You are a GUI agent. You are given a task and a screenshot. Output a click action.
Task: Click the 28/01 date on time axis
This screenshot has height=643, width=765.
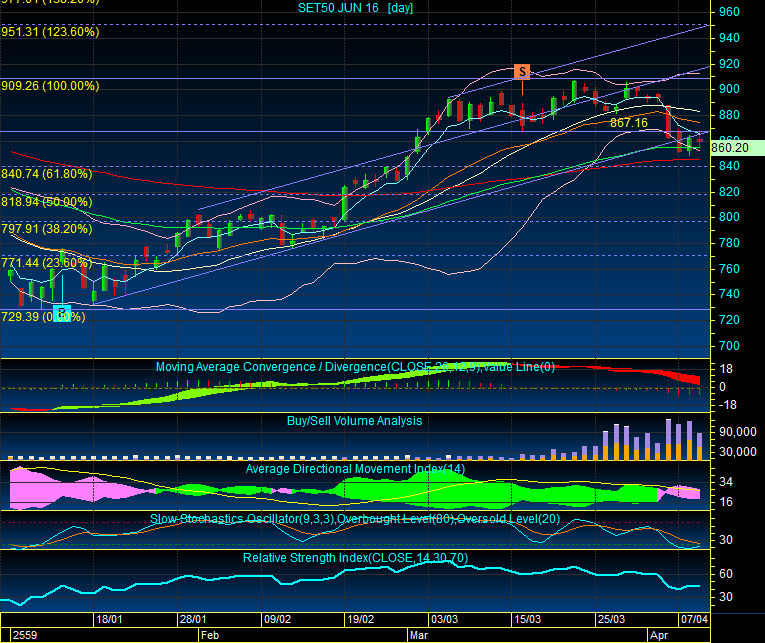[193, 619]
